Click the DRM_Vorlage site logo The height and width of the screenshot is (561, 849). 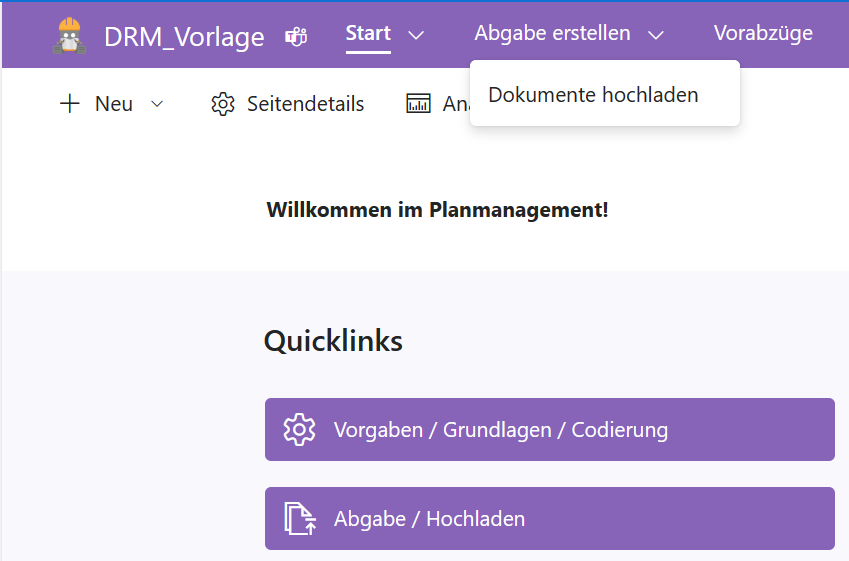[x=70, y=36]
